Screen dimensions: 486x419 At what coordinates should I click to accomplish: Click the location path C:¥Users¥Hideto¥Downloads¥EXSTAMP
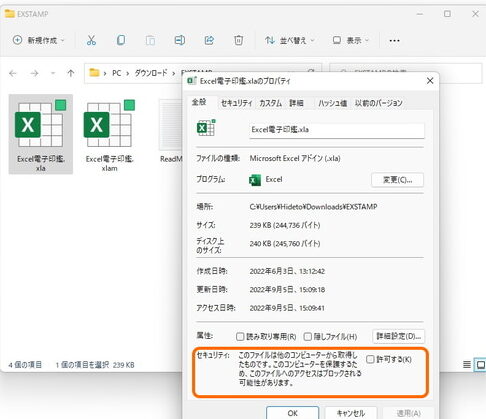pos(313,207)
